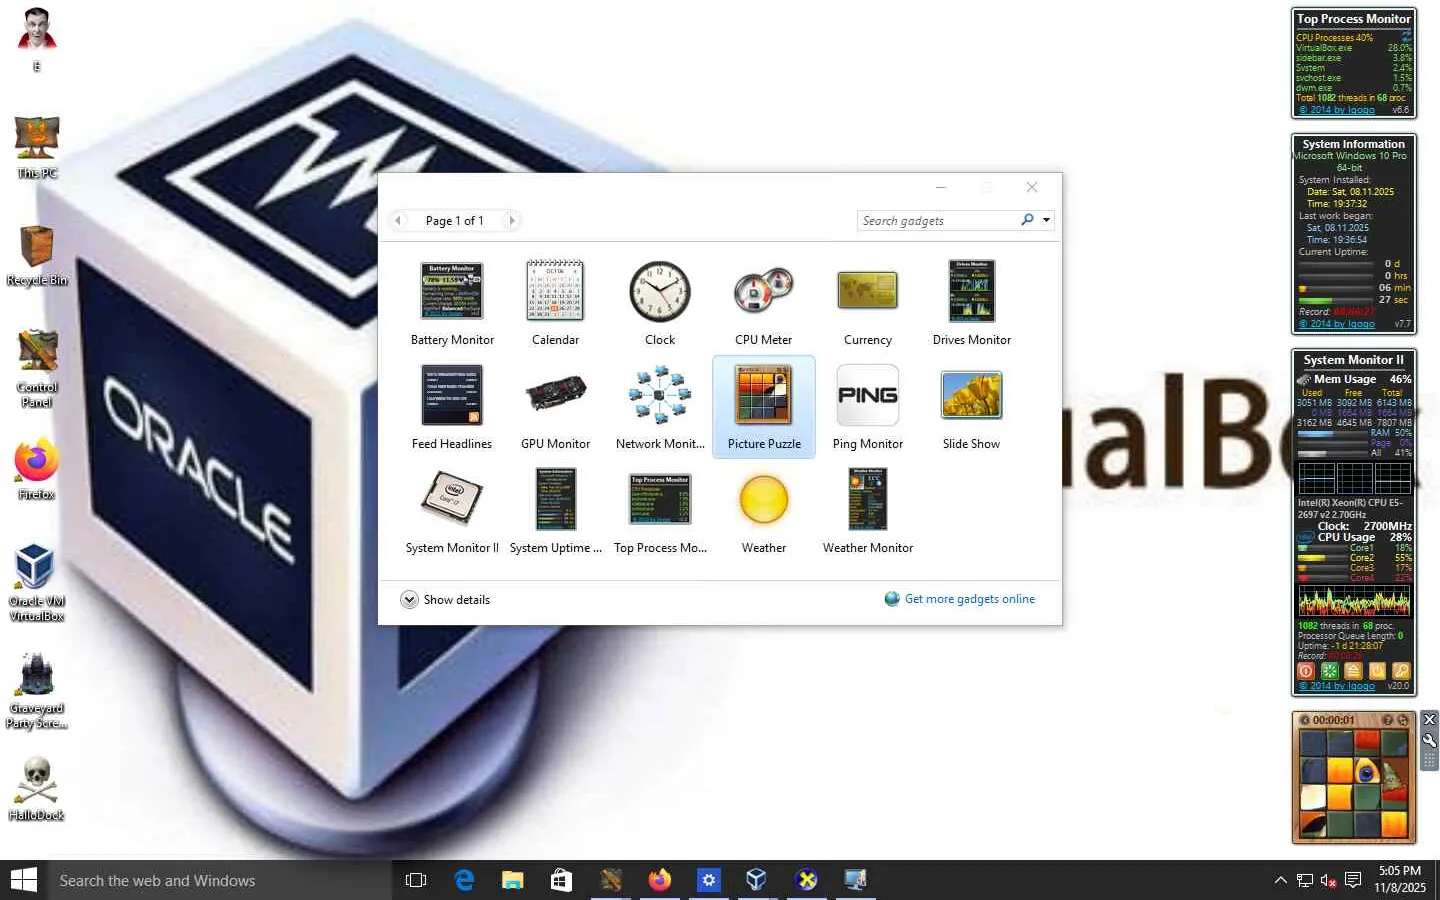The height and width of the screenshot is (900, 1440).
Task: Open the taskbar clock showing 5:05 PM
Action: point(1399,879)
